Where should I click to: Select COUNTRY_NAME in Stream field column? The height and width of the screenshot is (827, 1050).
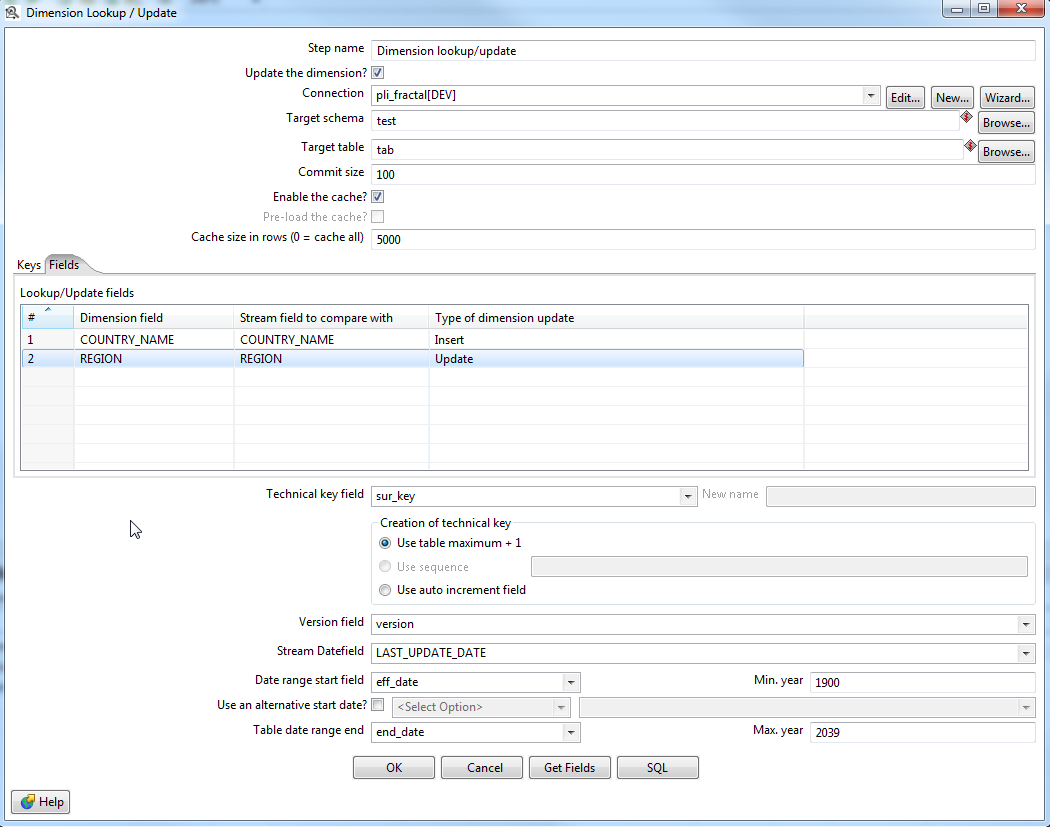click(x=331, y=340)
